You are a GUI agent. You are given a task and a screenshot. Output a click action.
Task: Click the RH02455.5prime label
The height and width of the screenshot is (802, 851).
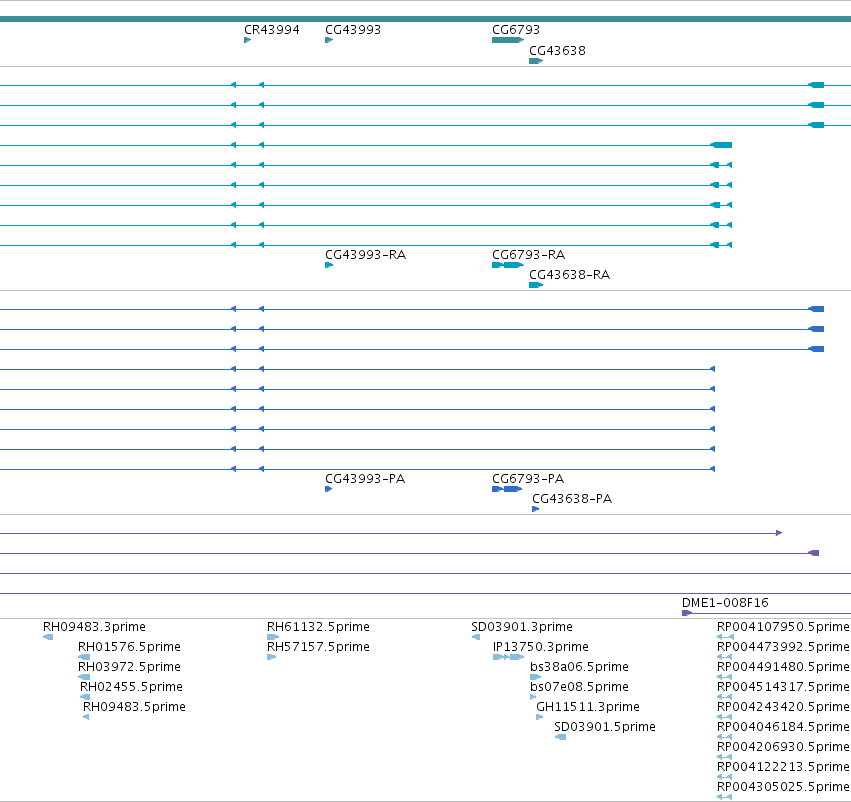coord(131,686)
